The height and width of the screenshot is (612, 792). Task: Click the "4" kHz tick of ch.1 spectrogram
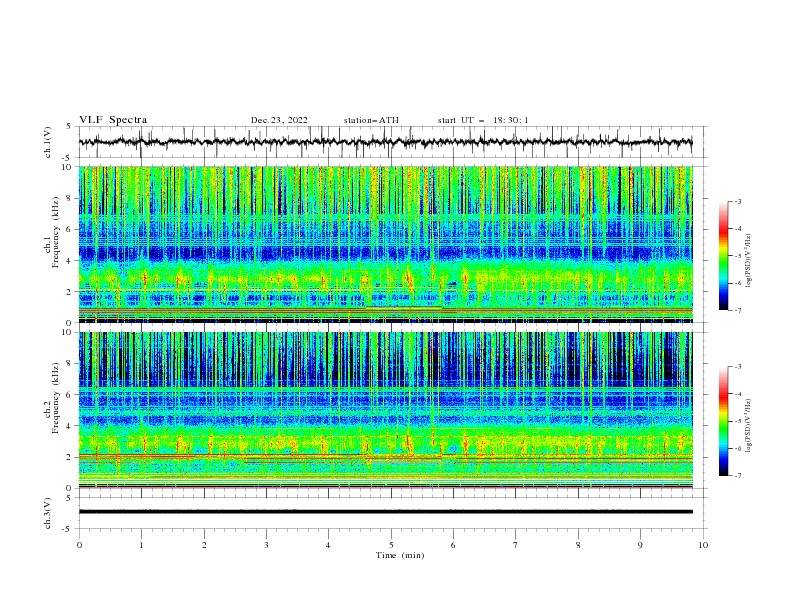70,261
